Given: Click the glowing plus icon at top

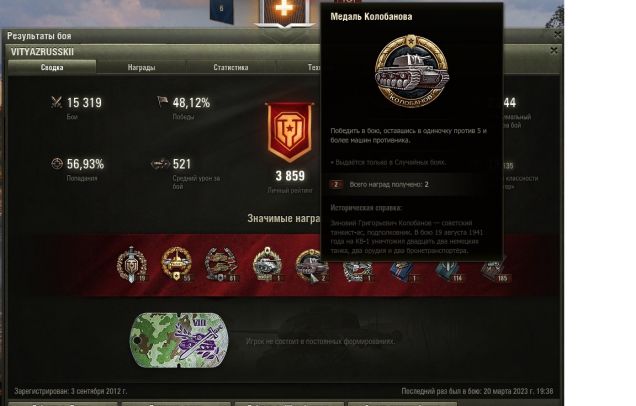Looking at the screenshot, I should (x=284, y=9).
